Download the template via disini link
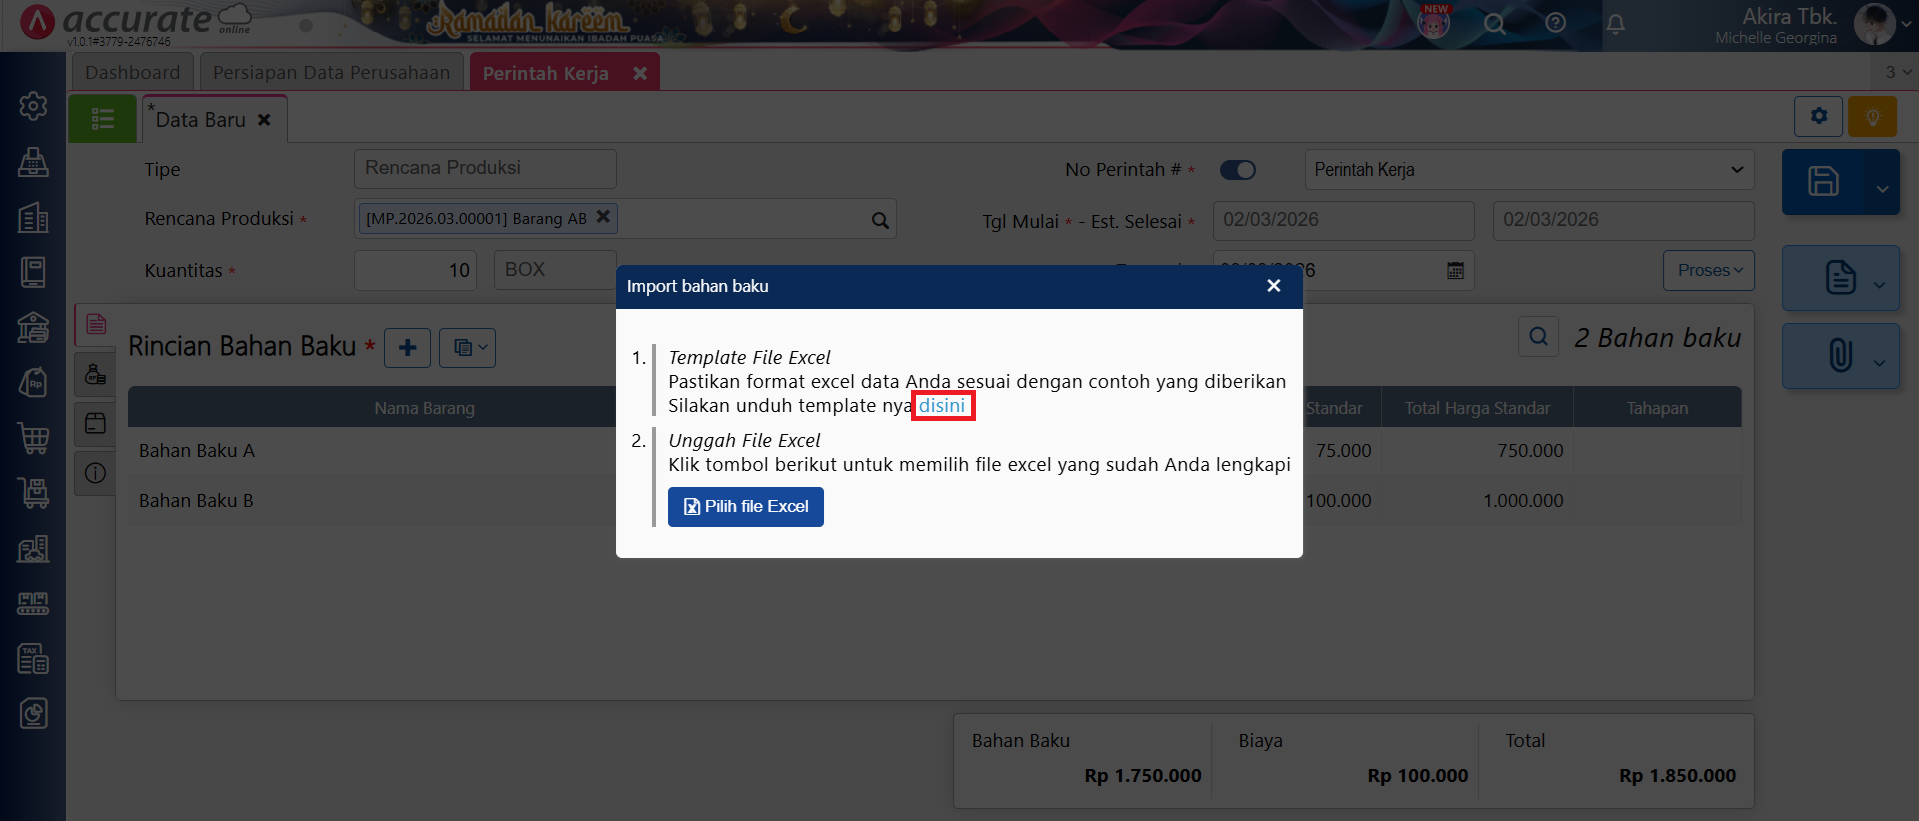 coord(942,406)
